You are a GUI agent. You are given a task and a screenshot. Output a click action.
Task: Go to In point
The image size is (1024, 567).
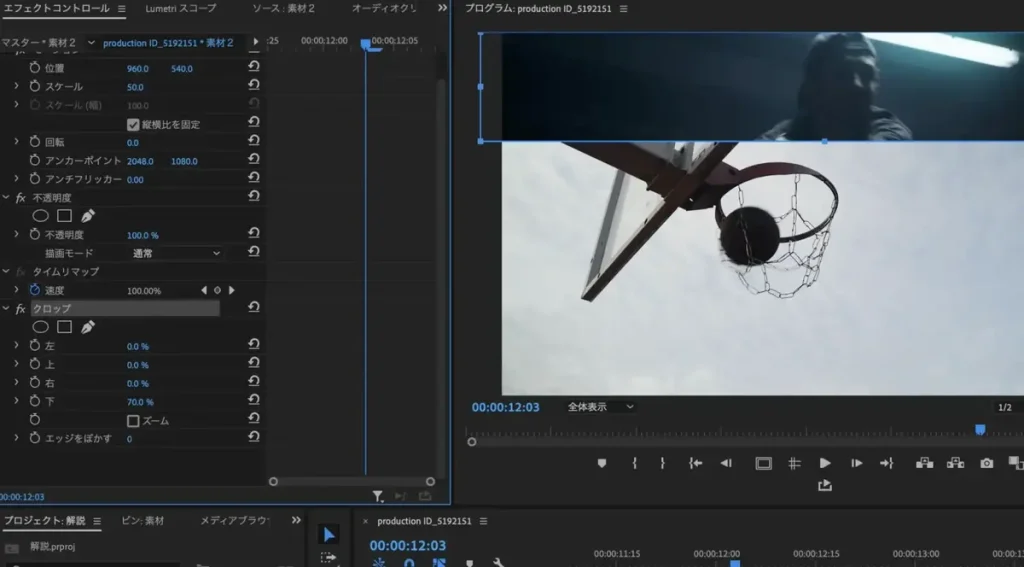(x=696, y=463)
